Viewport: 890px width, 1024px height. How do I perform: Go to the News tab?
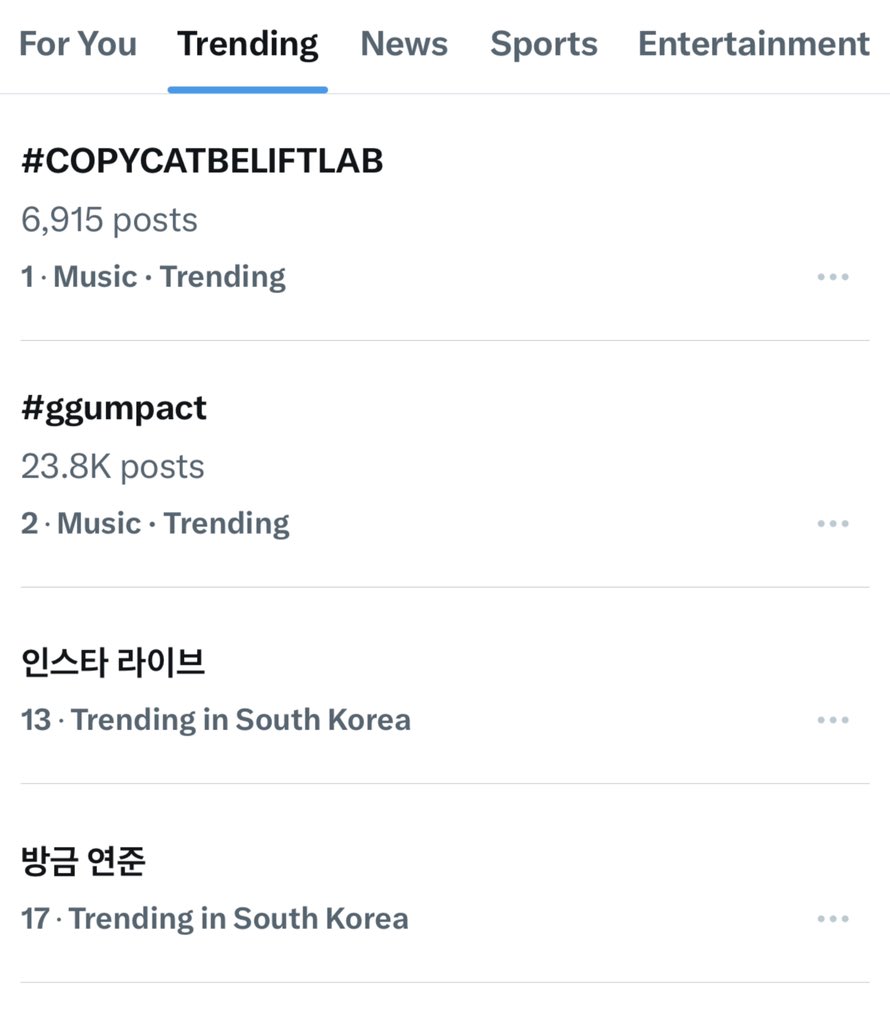[x=404, y=44]
